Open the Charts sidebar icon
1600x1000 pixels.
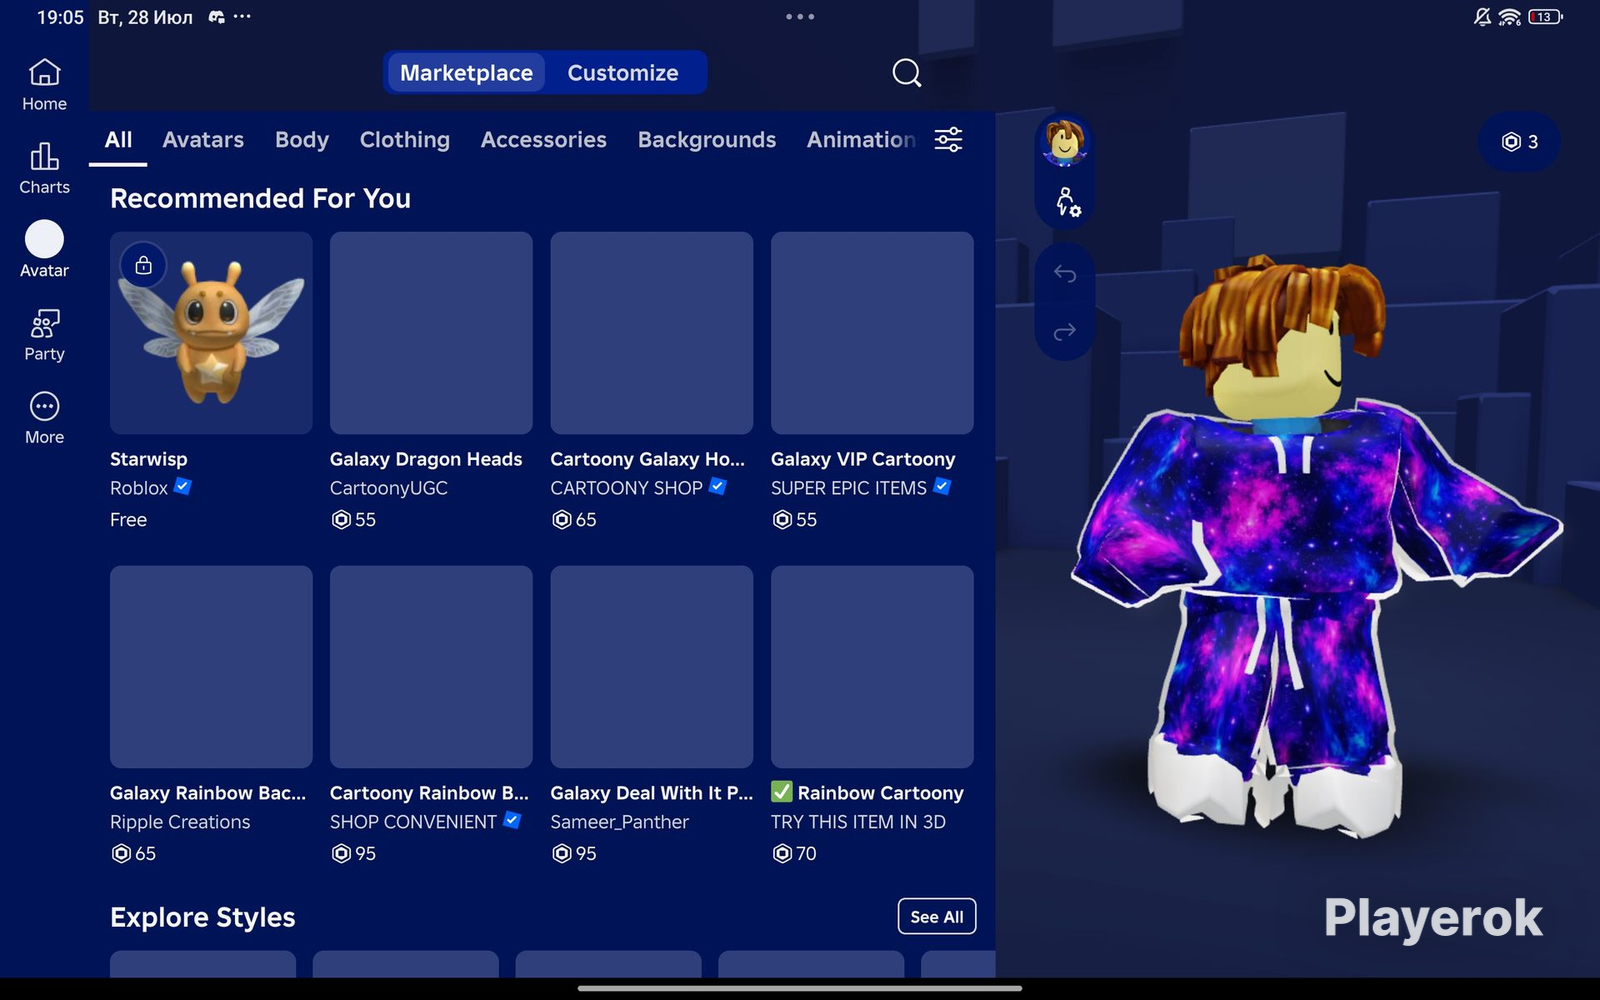click(44, 168)
